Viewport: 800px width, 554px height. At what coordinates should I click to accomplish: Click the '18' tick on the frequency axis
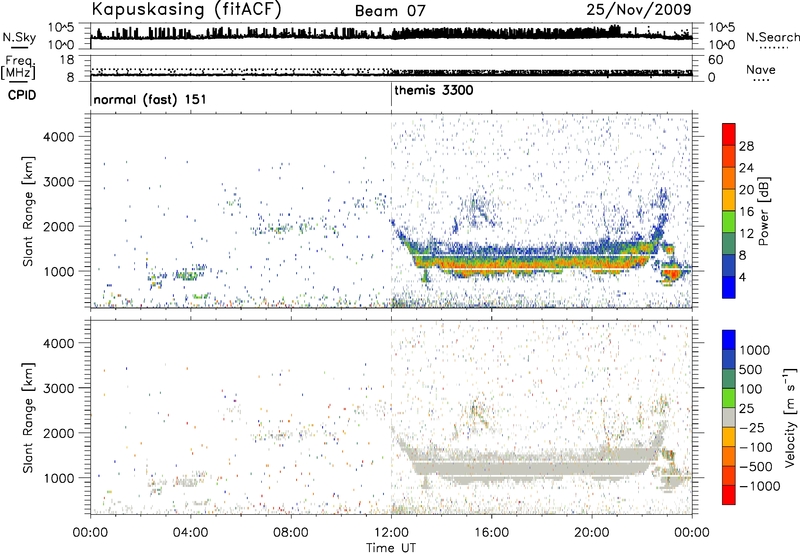click(67, 60)
